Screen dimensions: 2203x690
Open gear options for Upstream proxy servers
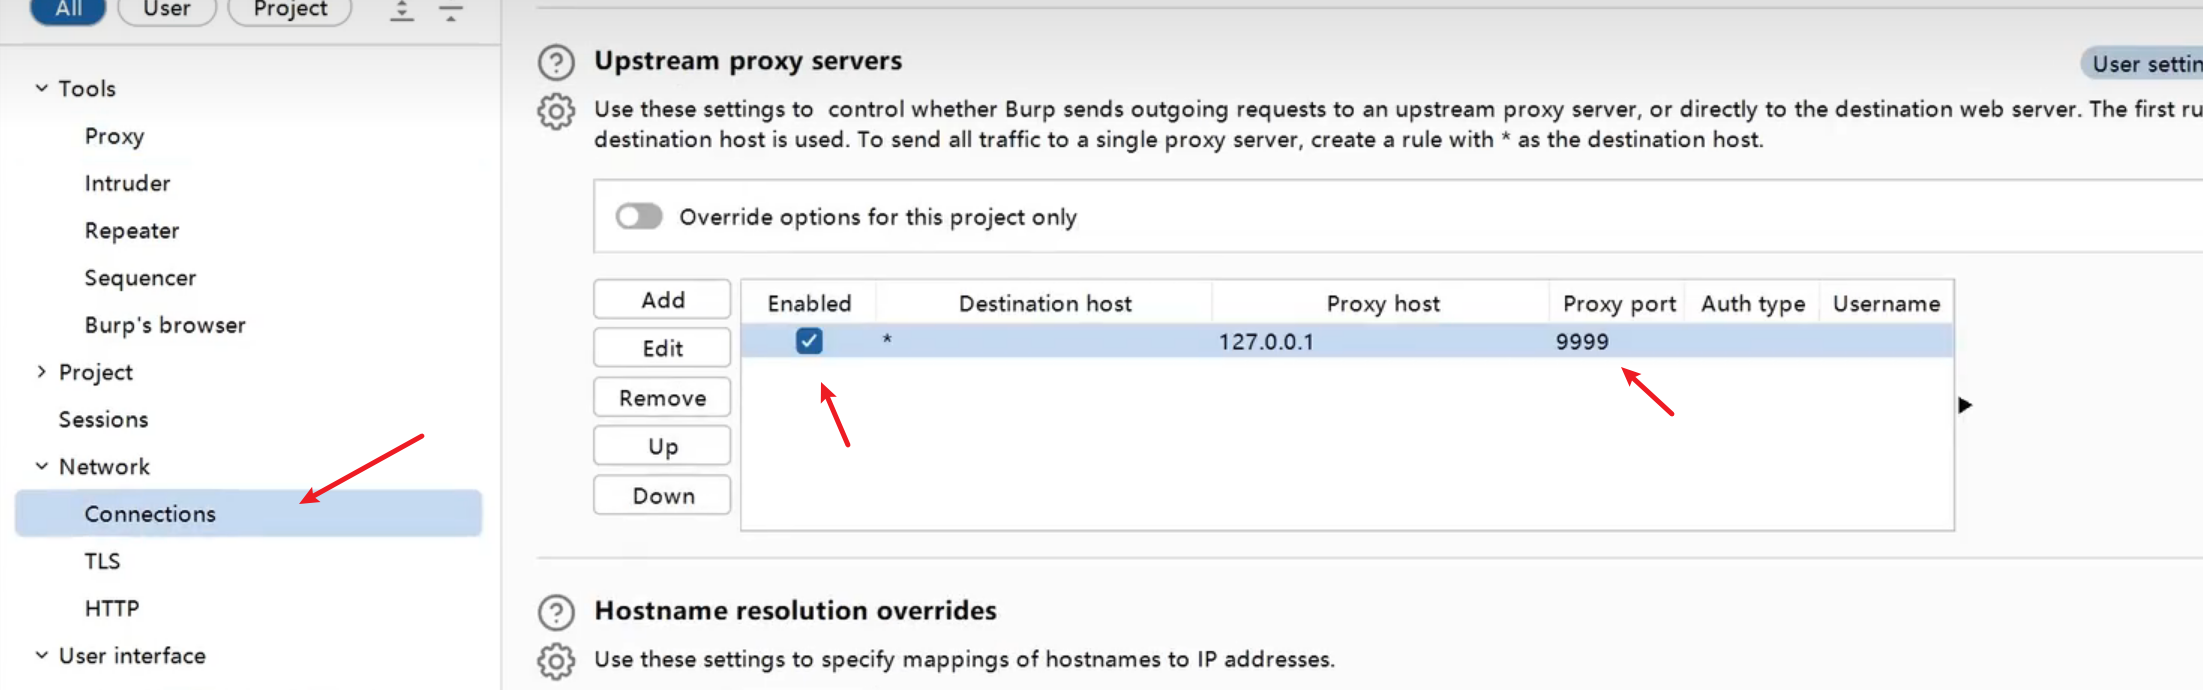(x=556, y=111)
